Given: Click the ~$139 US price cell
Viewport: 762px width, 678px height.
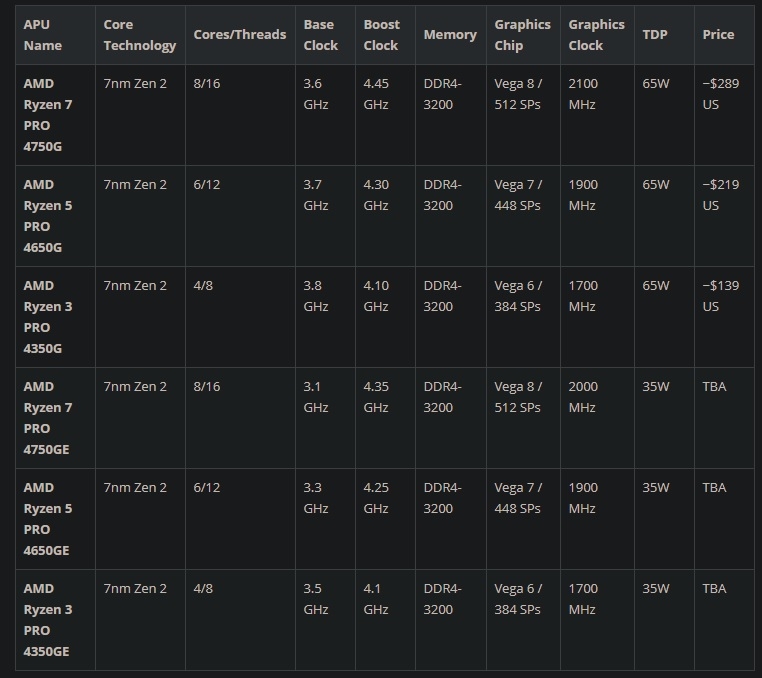Looking at the screenshot, I should (x=721, y=296).
